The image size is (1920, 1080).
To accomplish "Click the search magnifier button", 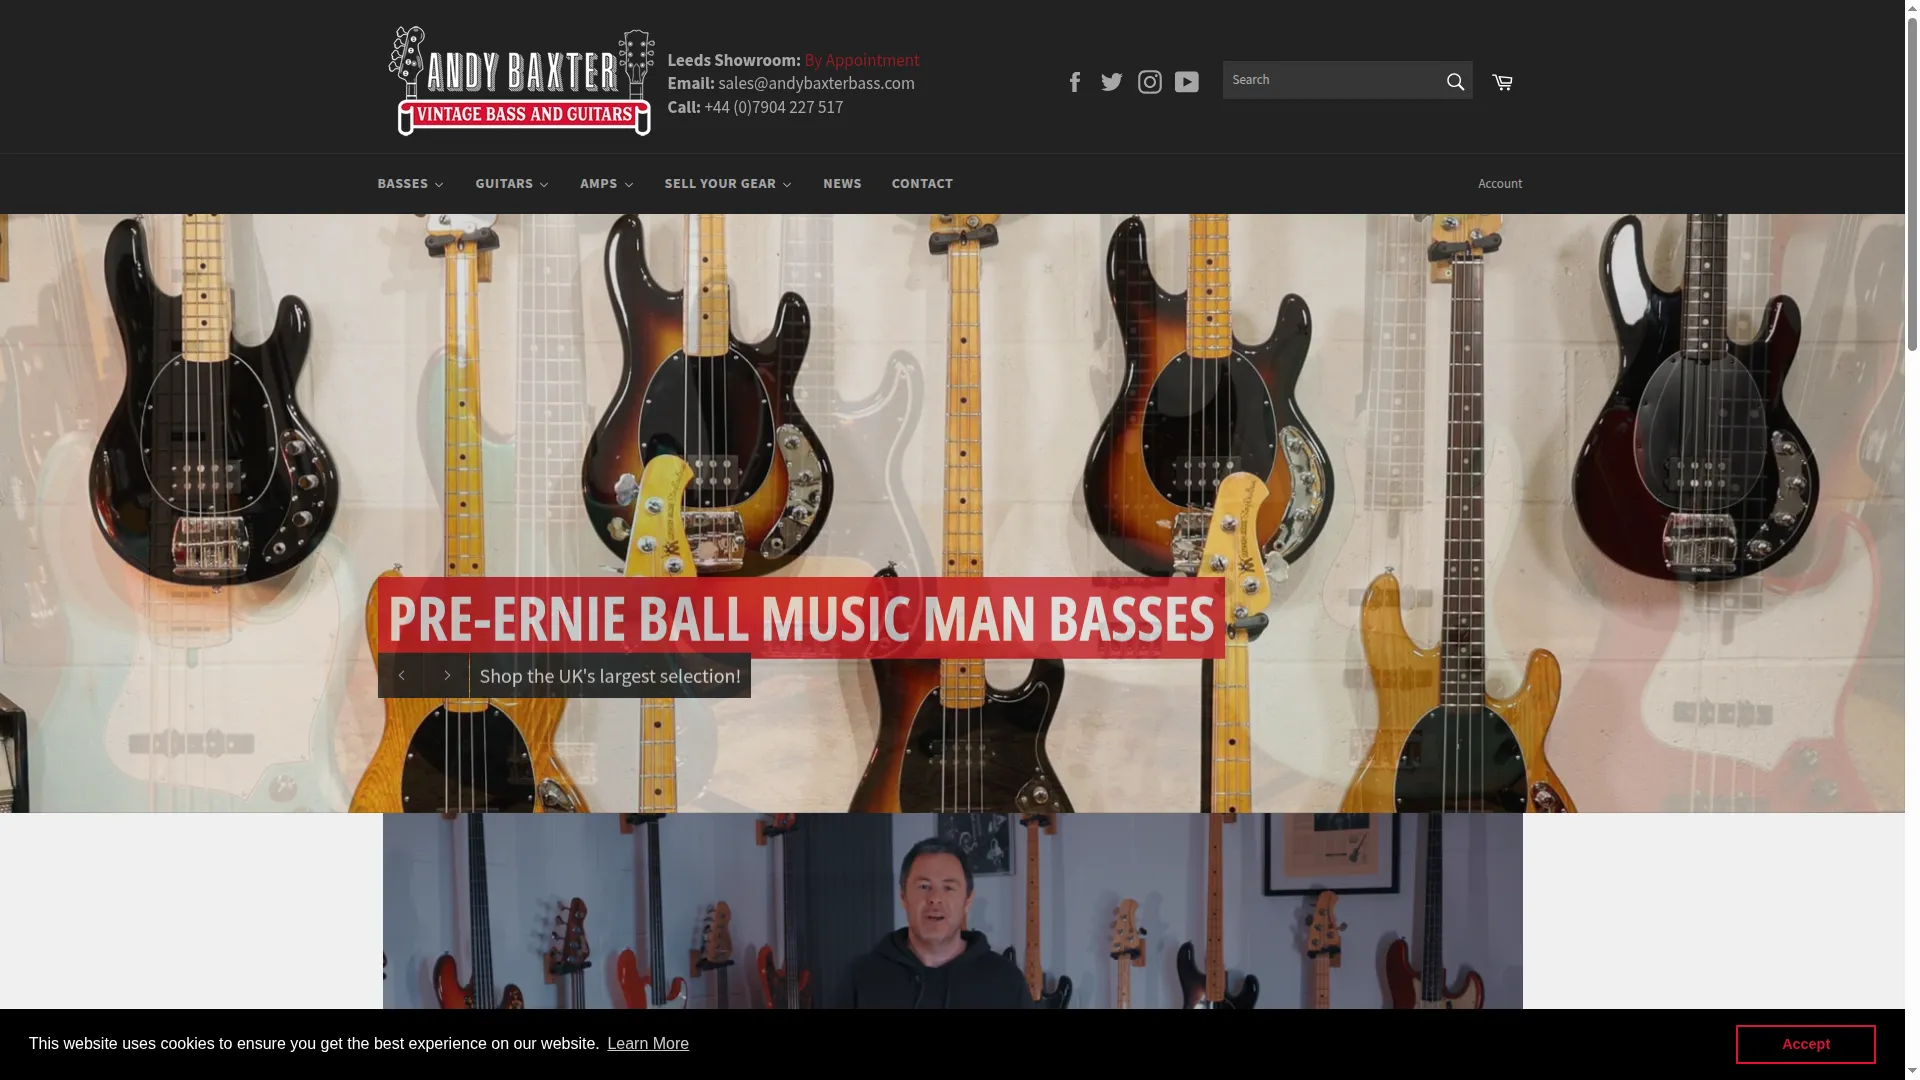I will click(x=1455, y=81).
